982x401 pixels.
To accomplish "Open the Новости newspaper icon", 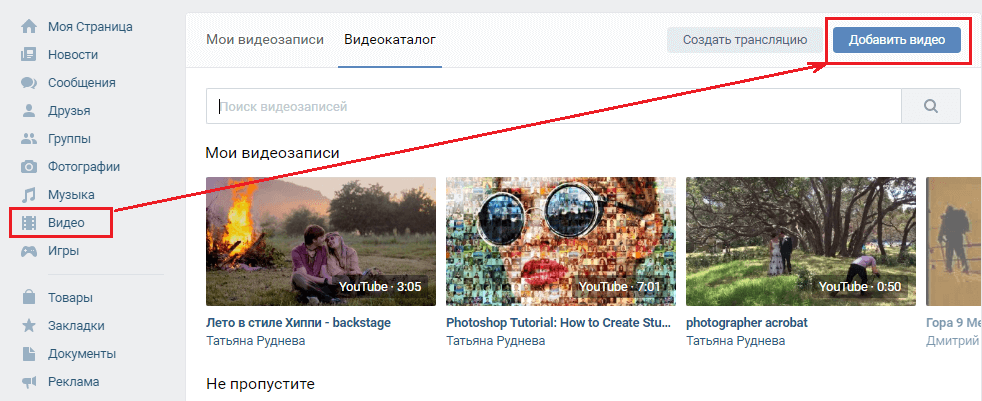I will [x=29, y=55].
